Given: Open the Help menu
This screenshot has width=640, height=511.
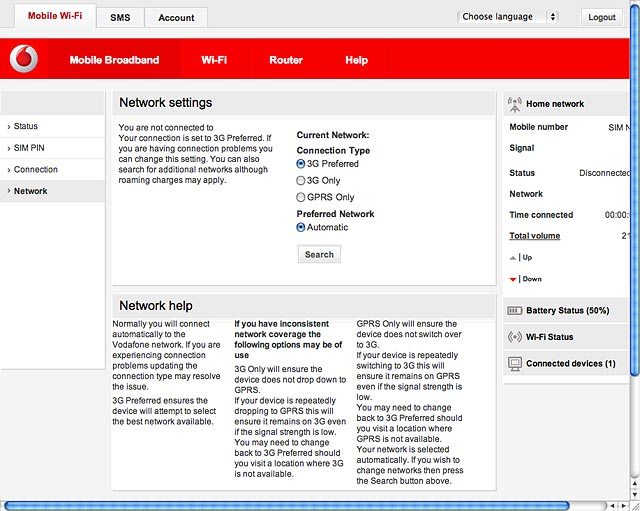Looking at the screenshot, I should 356,60.
